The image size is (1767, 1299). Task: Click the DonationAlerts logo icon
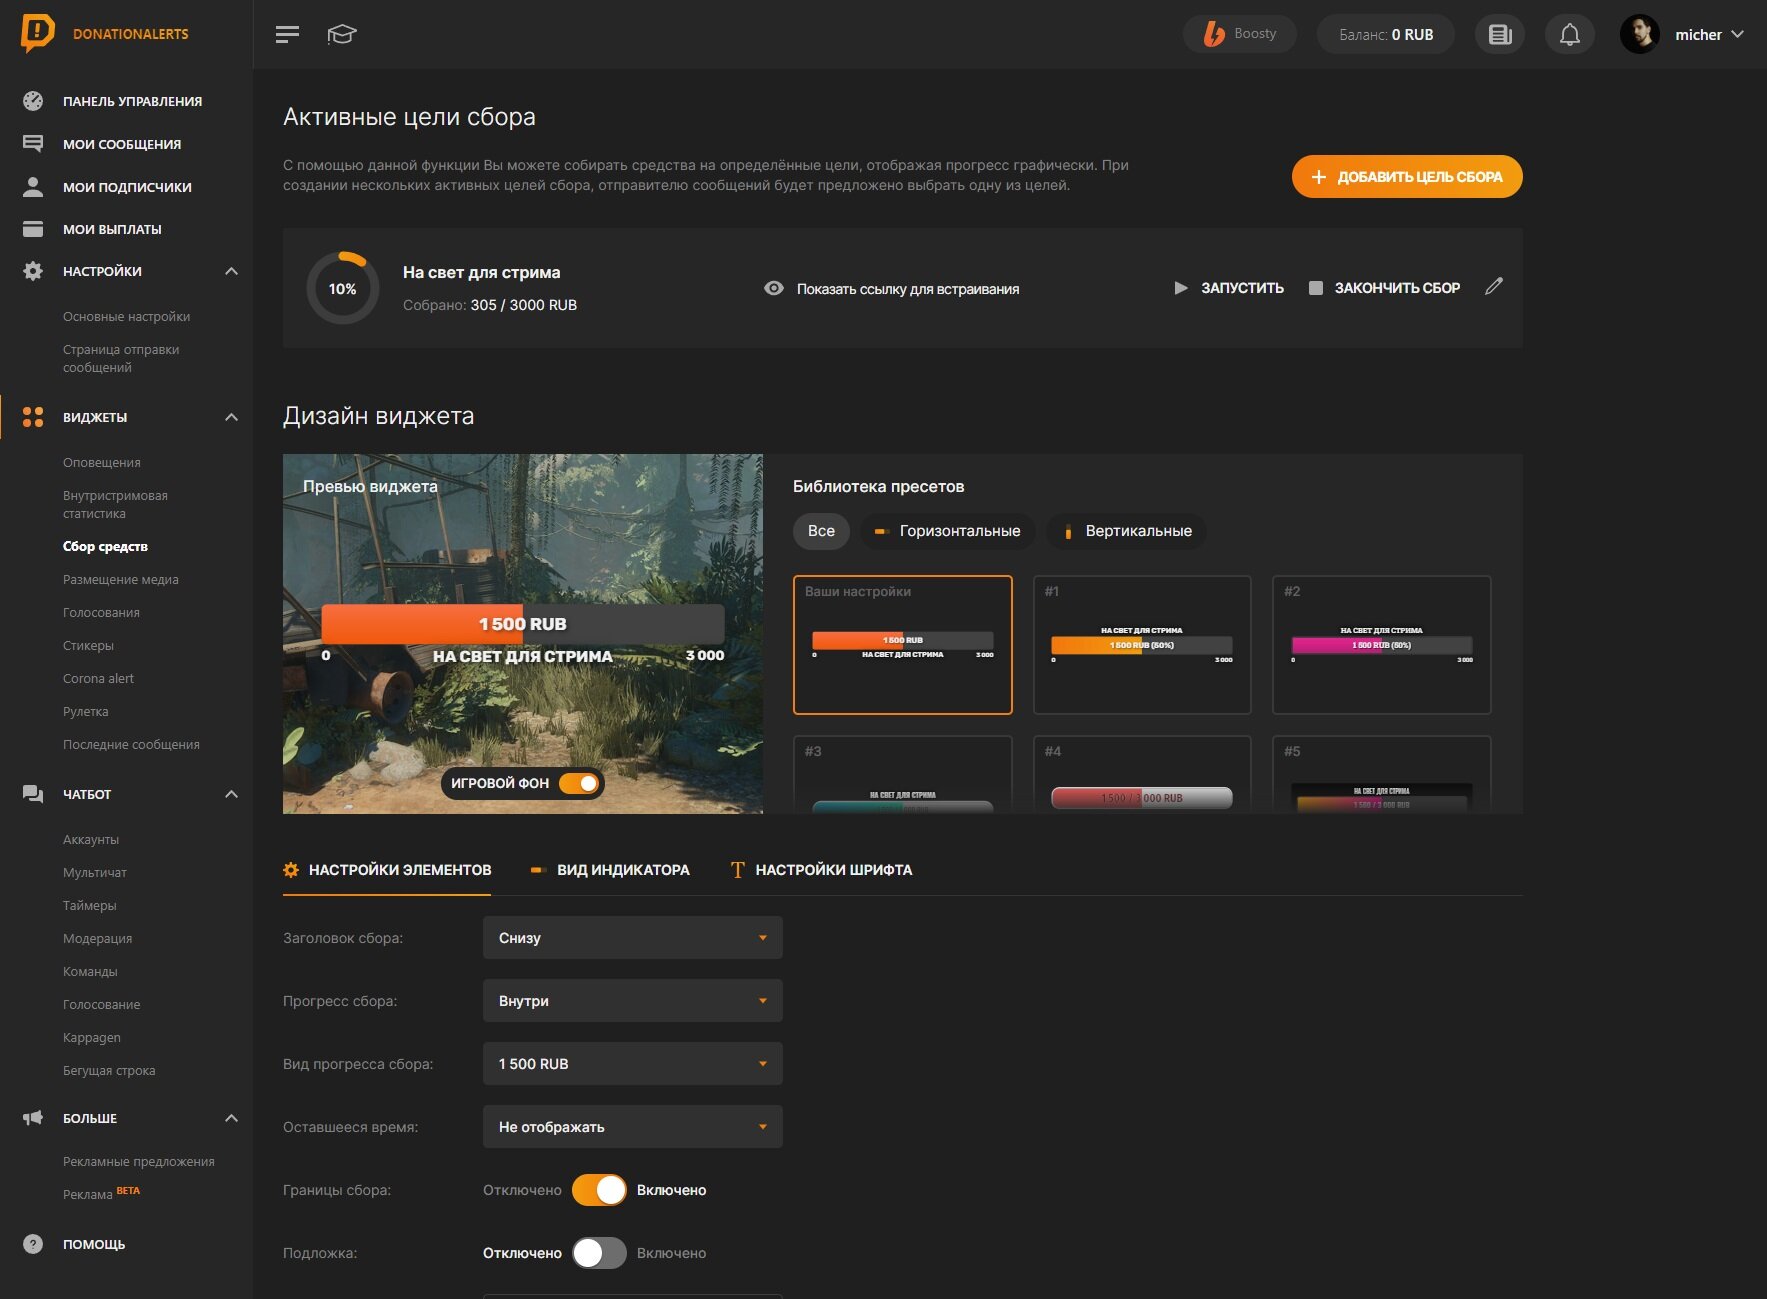(37, 33)
